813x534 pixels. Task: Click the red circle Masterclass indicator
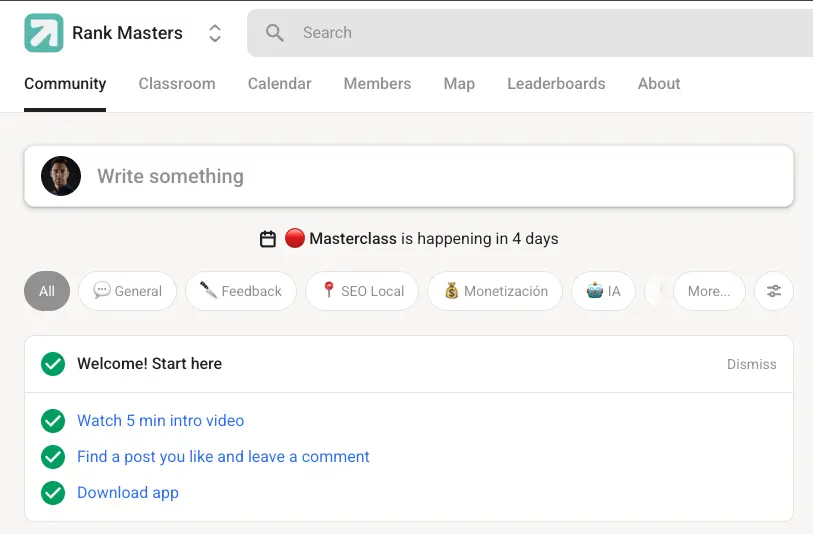tap(295, 238)
